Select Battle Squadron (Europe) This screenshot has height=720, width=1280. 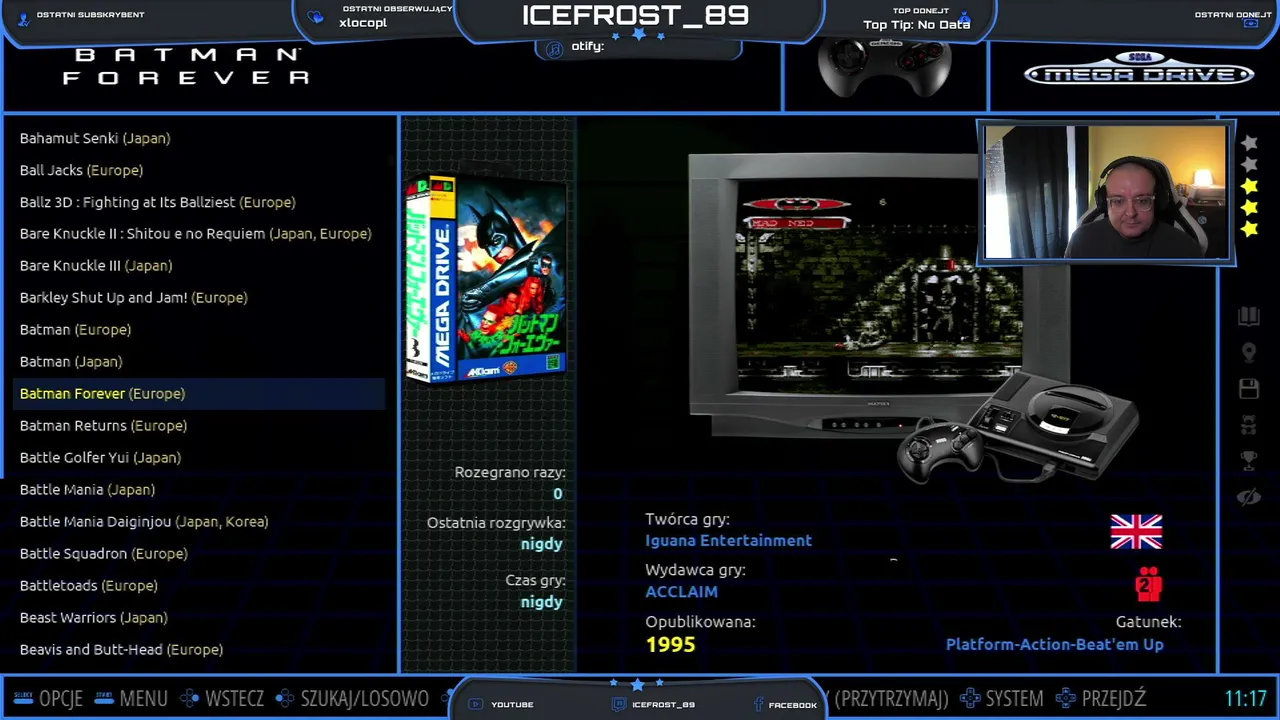pyautogui.click(x=104, y=554)
